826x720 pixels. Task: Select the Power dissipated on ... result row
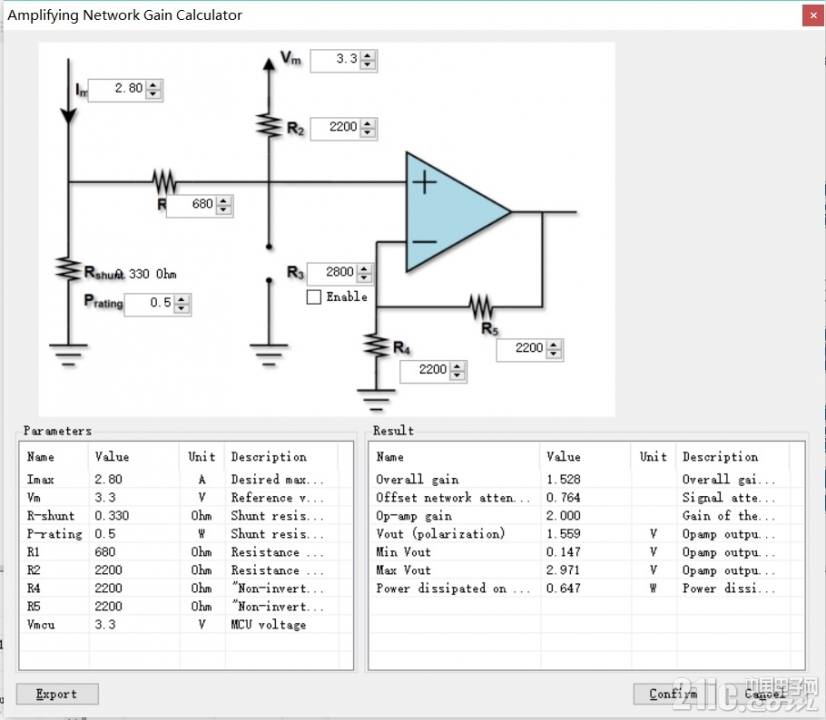(587, 588)
